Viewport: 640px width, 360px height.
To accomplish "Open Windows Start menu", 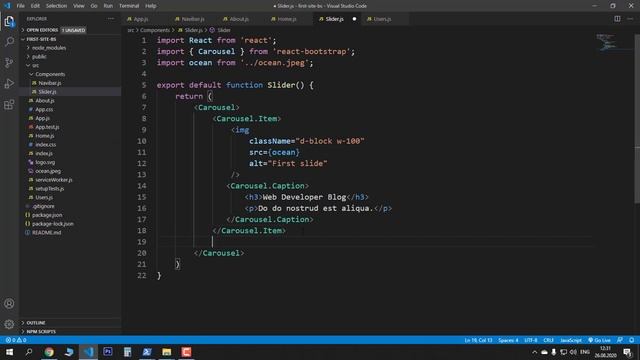I will (x=9, y=352).
